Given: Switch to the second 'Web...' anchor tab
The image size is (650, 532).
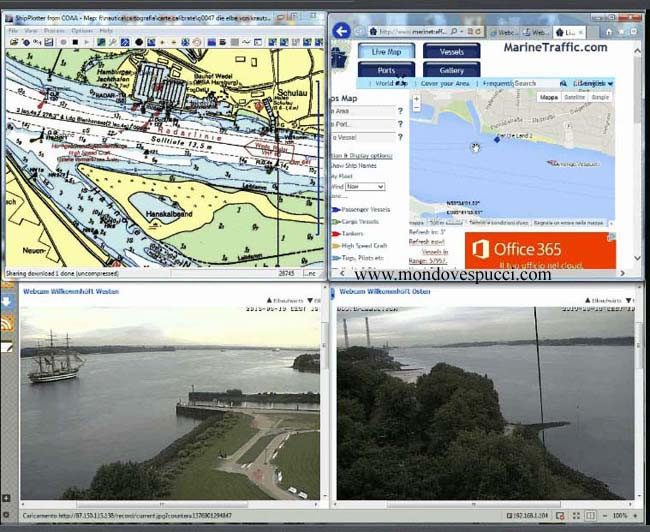Looking at the screenshot, I should (536, 32).
